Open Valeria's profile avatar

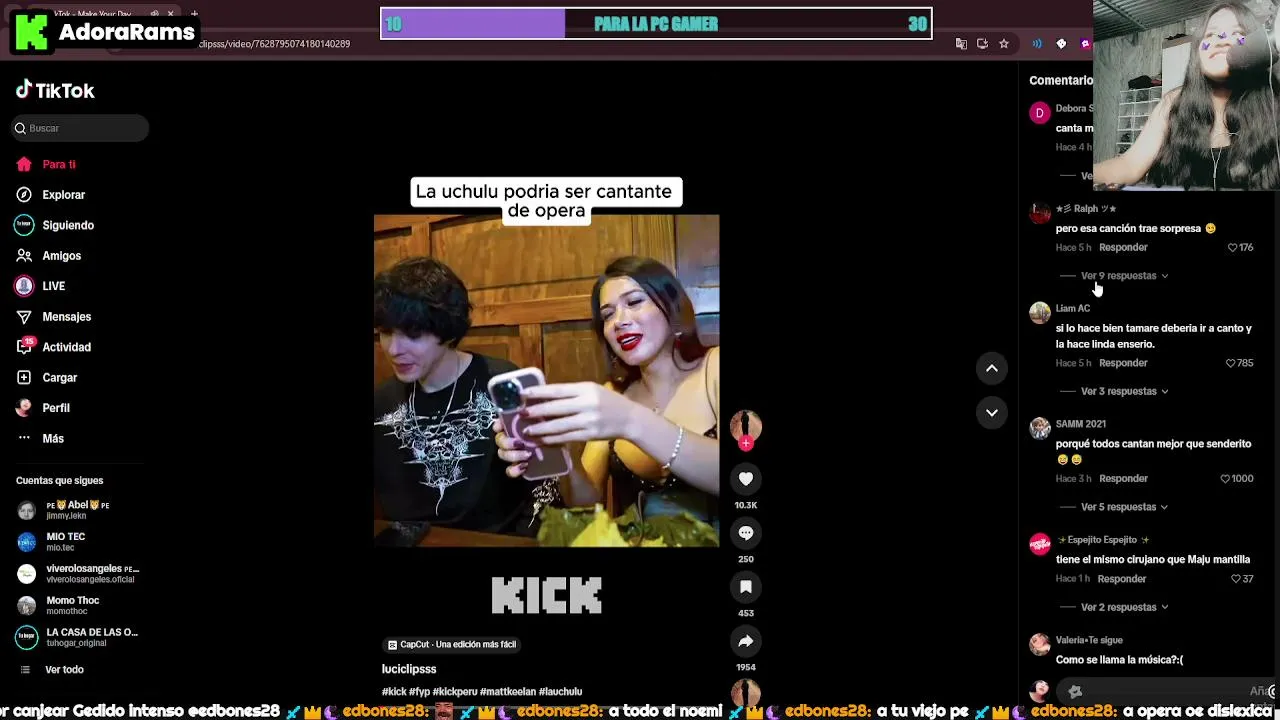click(x=1040, y=645)
